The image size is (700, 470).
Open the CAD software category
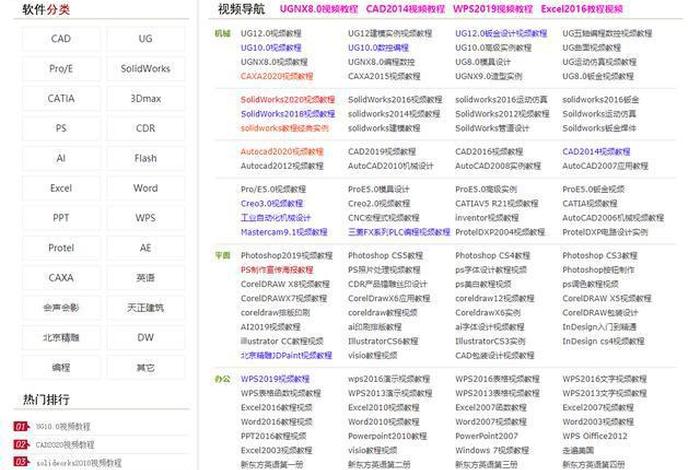tap(61, 39)
